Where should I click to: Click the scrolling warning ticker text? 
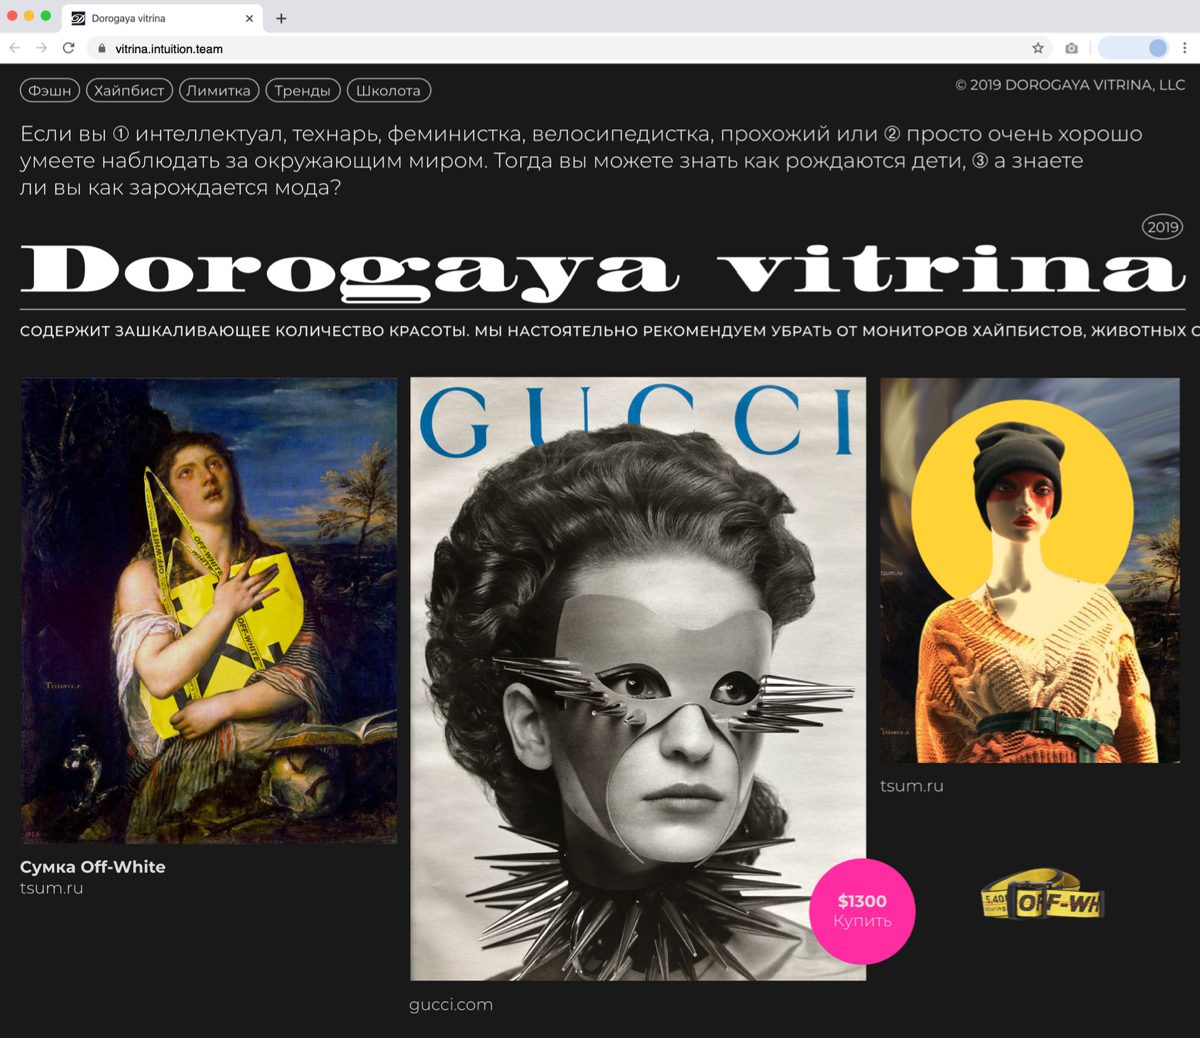pyautogui.click(x=610, y=330)
